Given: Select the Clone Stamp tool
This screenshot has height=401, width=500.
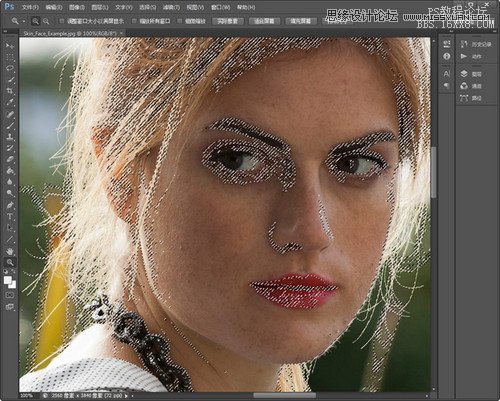Looking at the screenshot, I should pyautogui.click(x=10, y=137).
